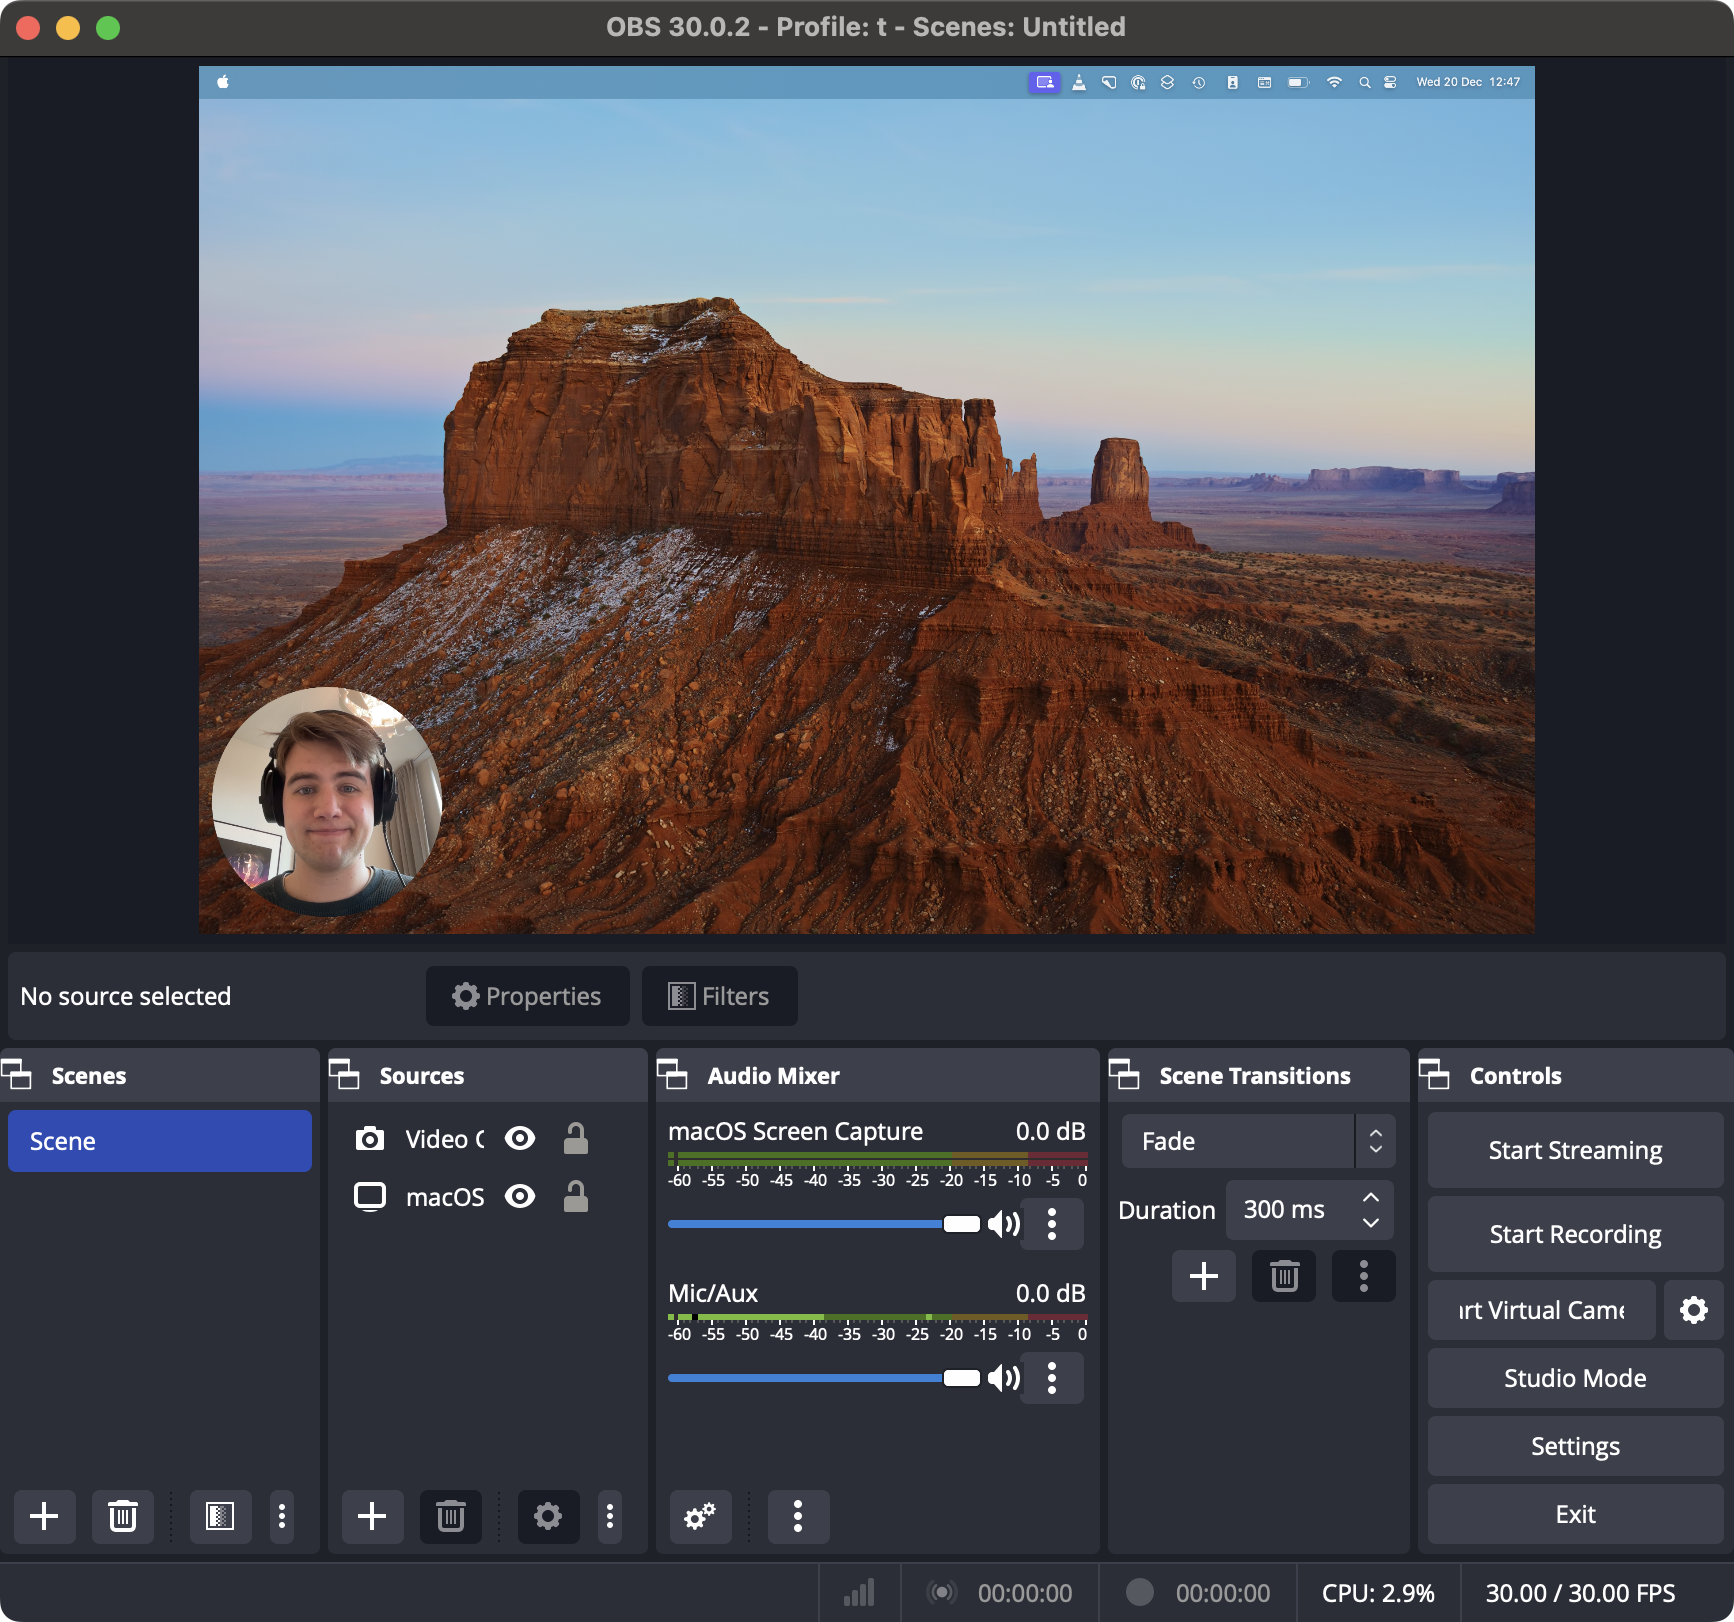Undock the Scenes panel using its header icon
1734x1622 pixels.
[x=17, y=1075]
